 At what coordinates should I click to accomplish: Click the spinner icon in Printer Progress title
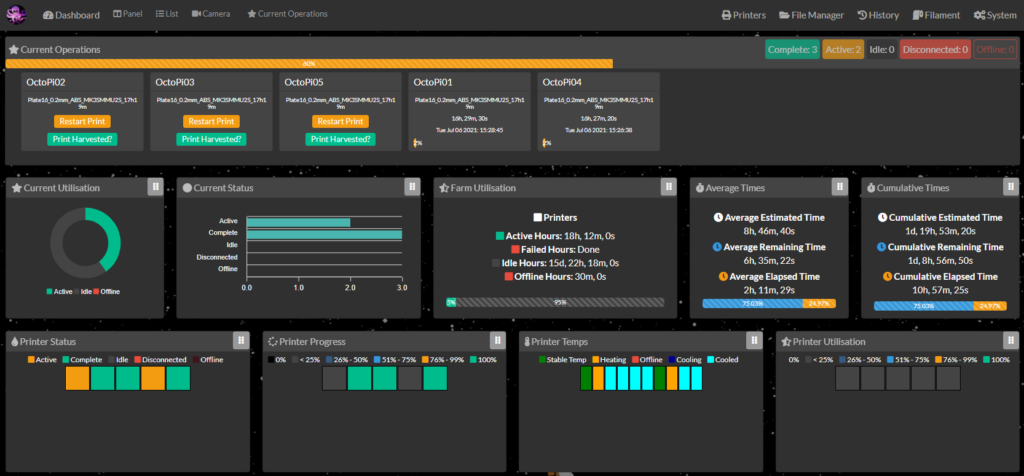(x=273, y=341)
